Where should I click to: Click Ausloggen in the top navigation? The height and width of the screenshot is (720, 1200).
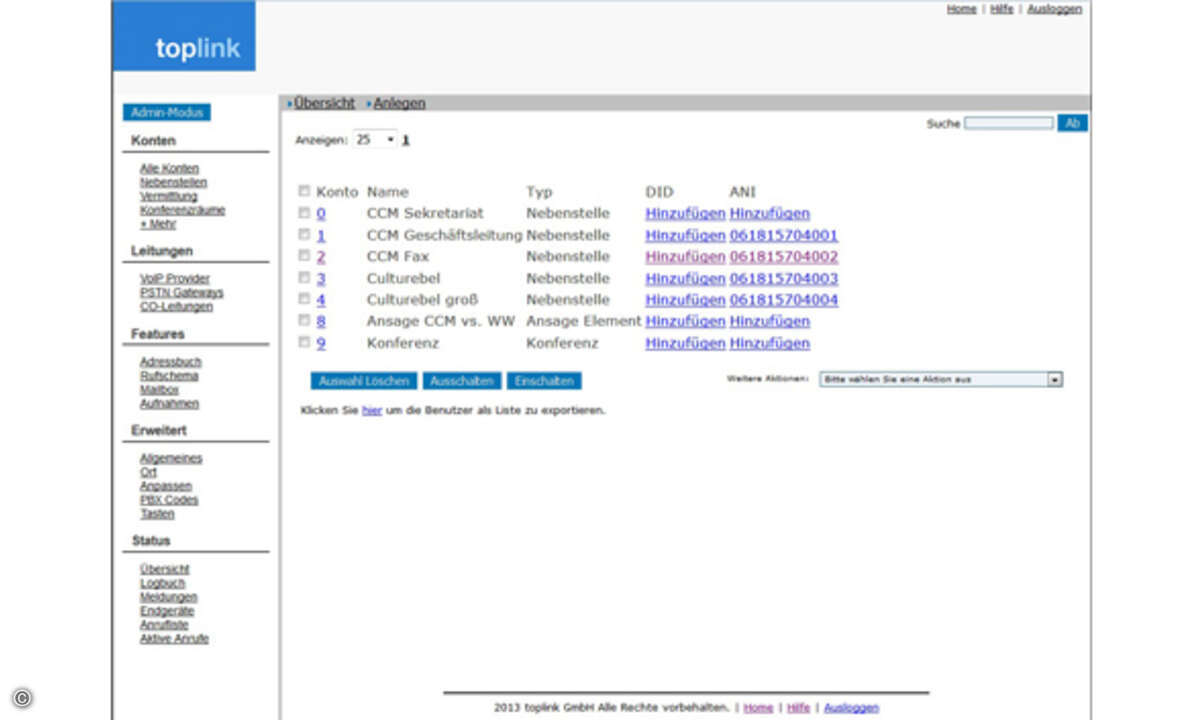coord(1054,9)
